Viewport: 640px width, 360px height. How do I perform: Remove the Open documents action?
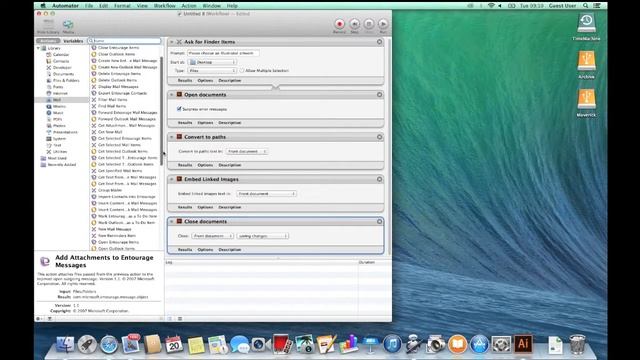coord(379,95)
